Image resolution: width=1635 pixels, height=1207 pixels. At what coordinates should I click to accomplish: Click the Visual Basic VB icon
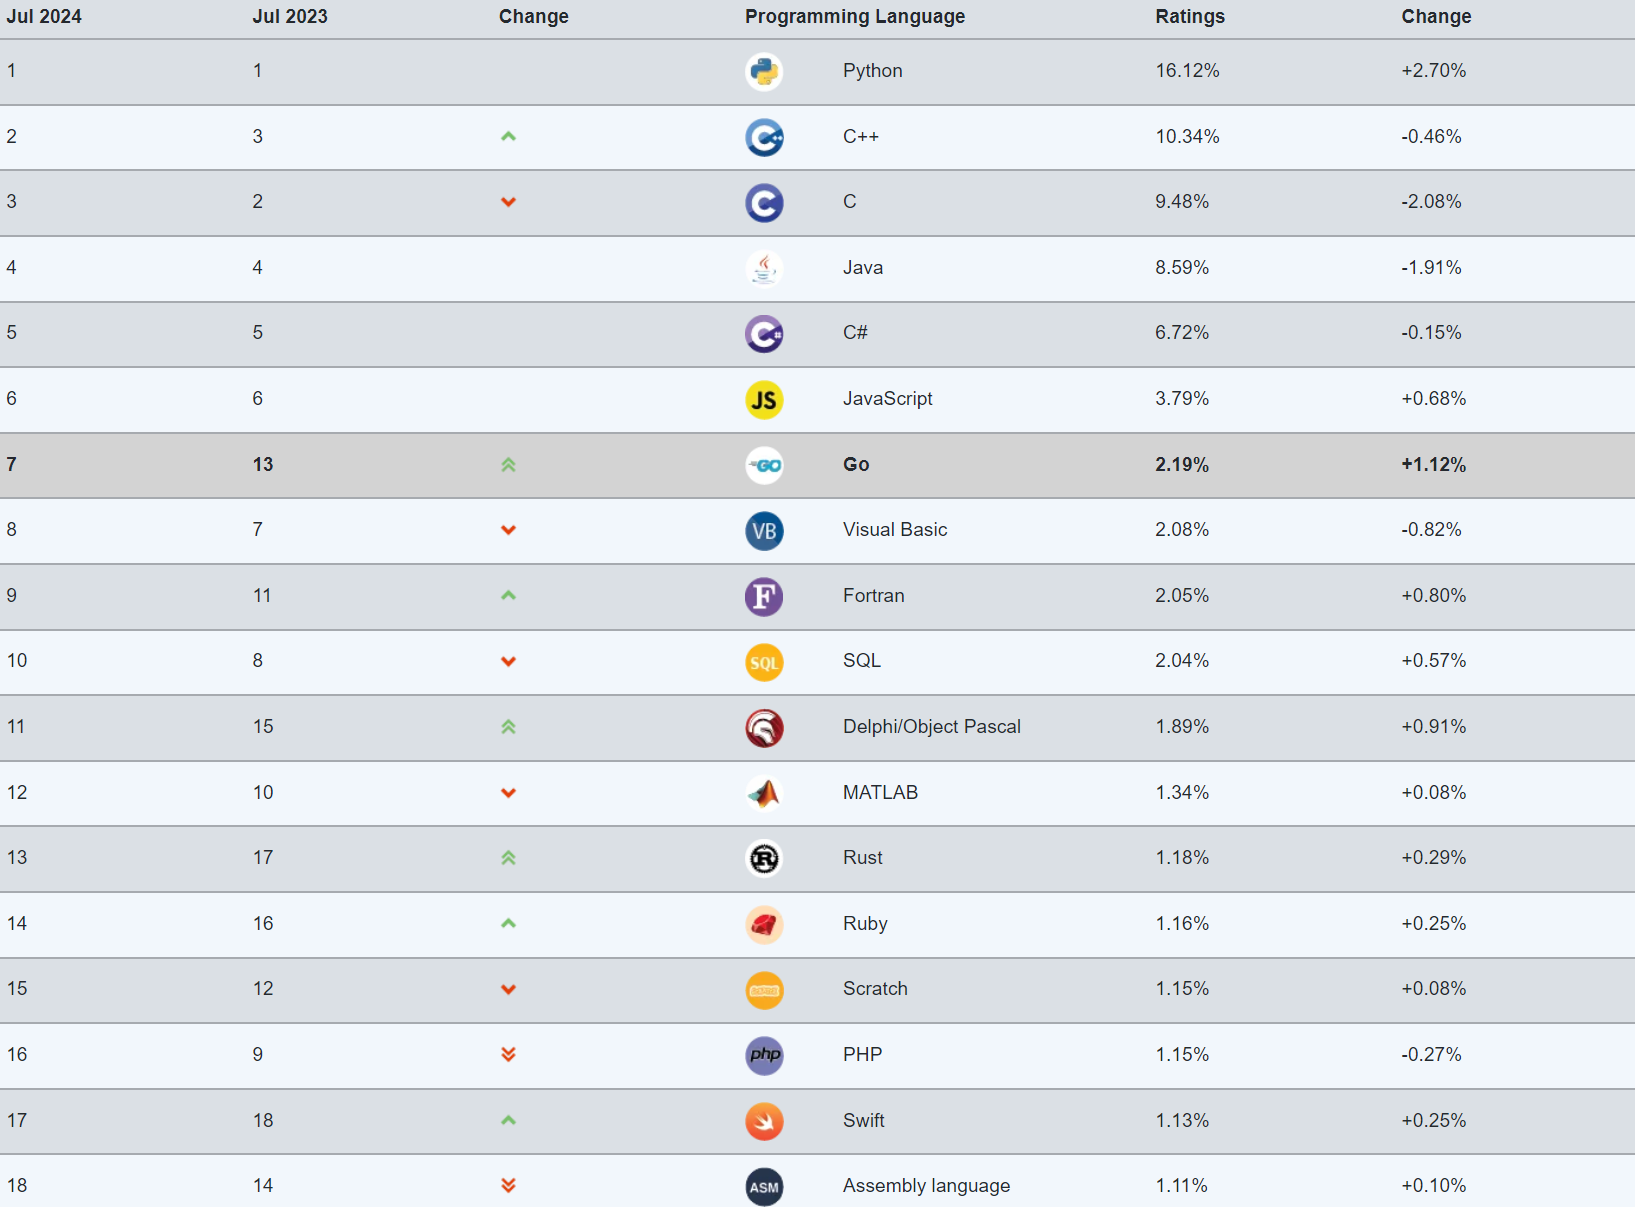tap(764, 531)
